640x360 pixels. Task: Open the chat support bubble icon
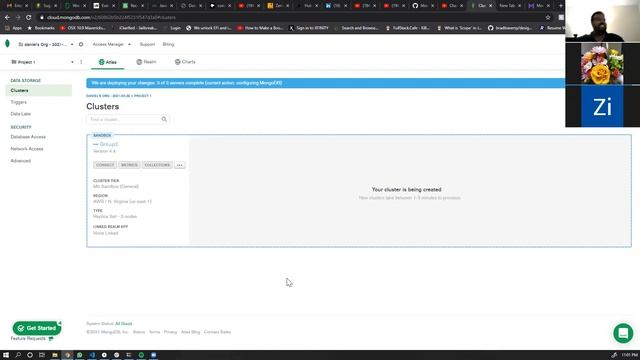[623, 333]
